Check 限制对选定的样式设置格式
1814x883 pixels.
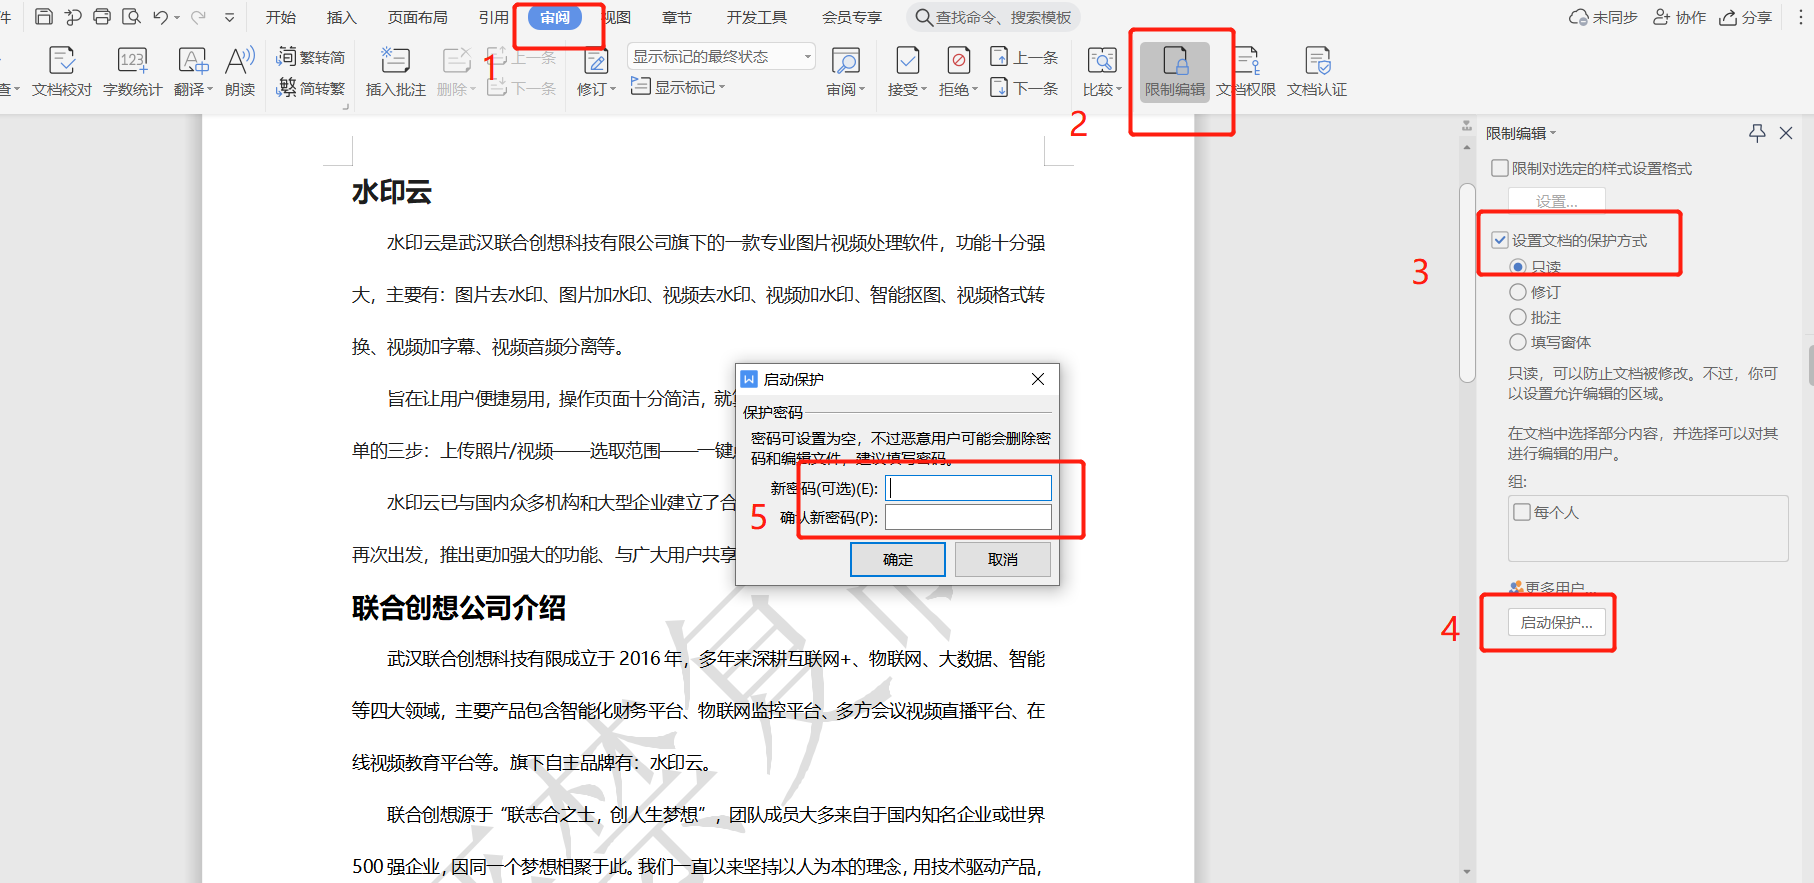coord(1500,168)
